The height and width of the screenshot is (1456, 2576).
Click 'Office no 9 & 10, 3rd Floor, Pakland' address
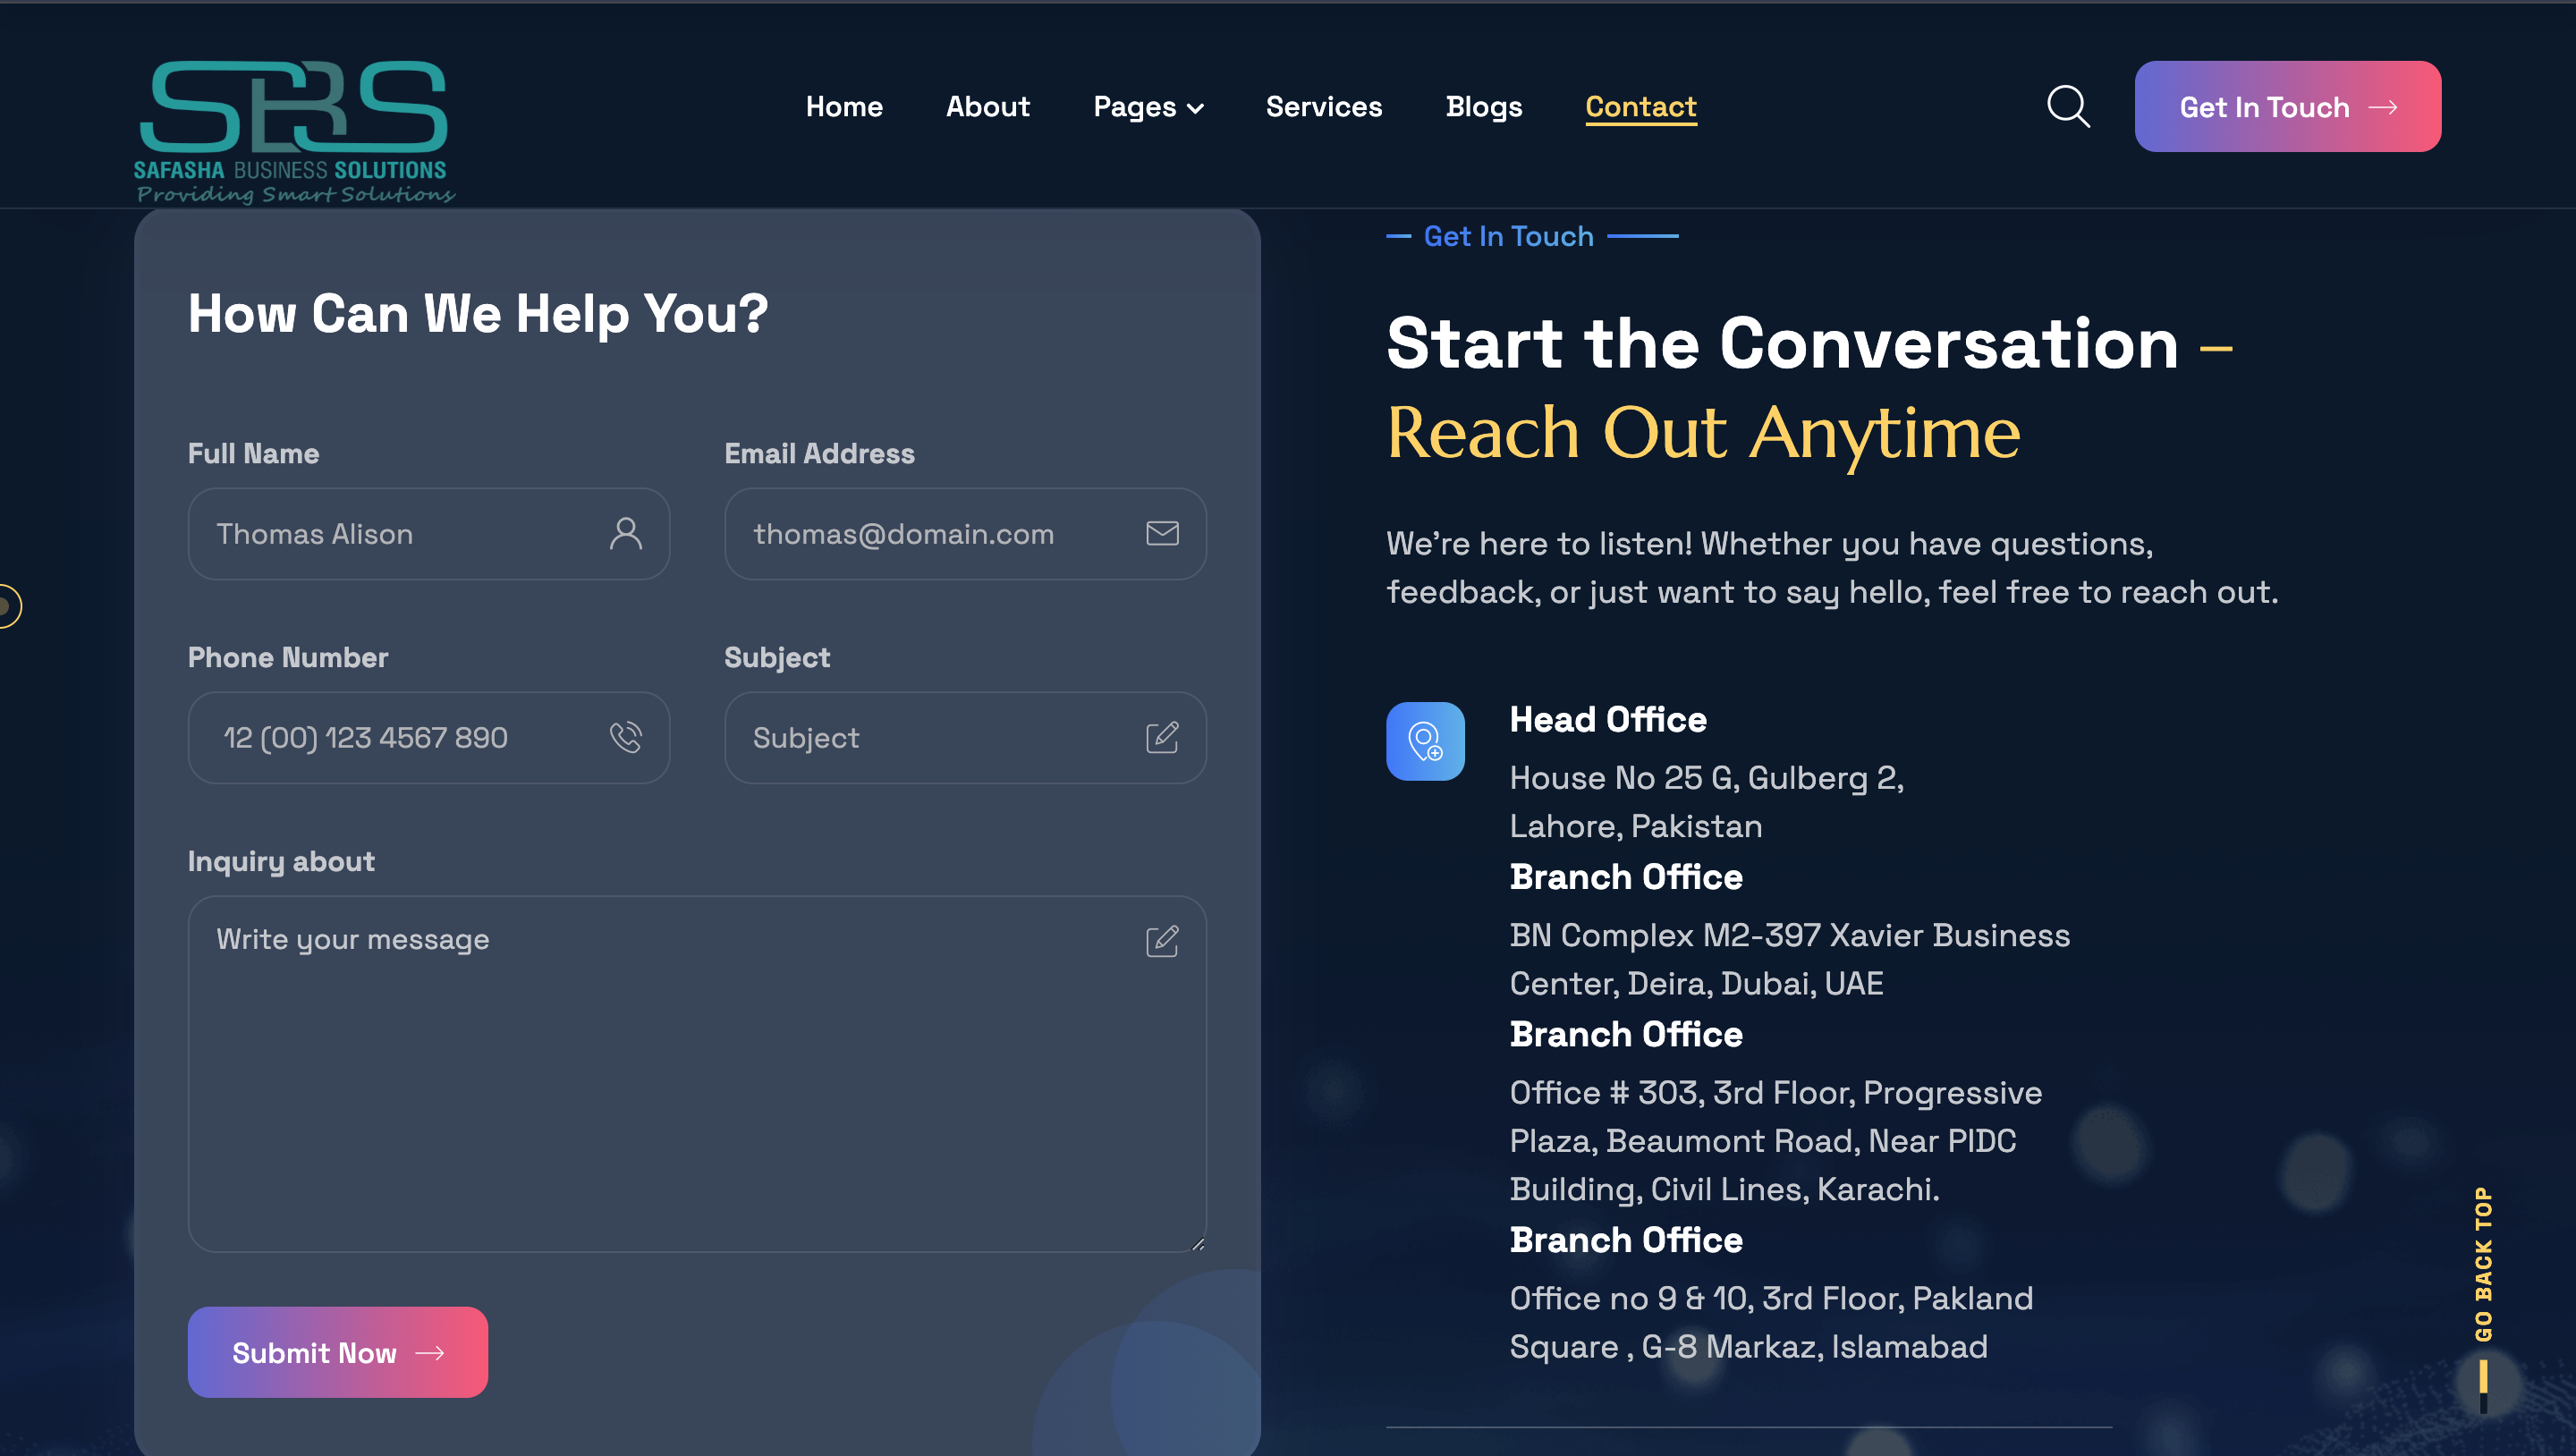pos(1771,1298)
